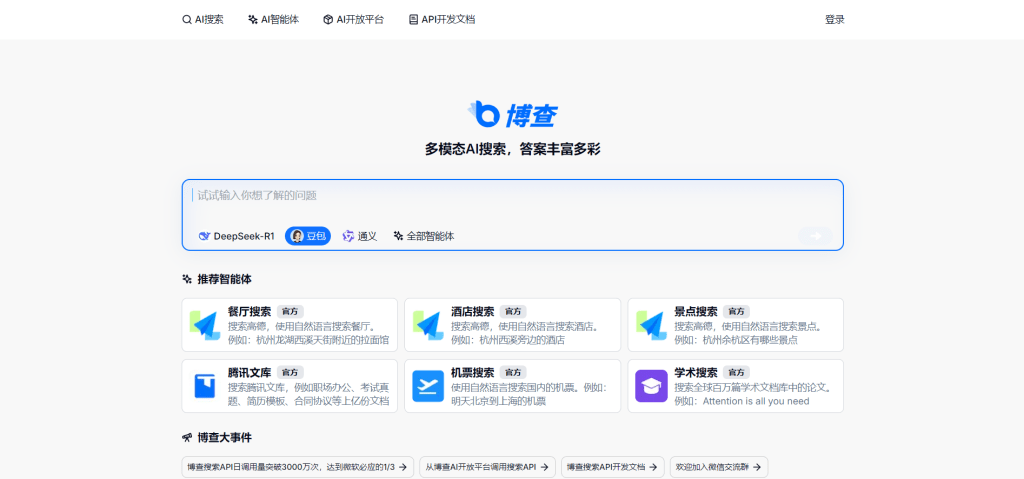The image size is (1024, 479).
Task: Click the 机票搜索 airplane icon
Action: tap(428, 386)
